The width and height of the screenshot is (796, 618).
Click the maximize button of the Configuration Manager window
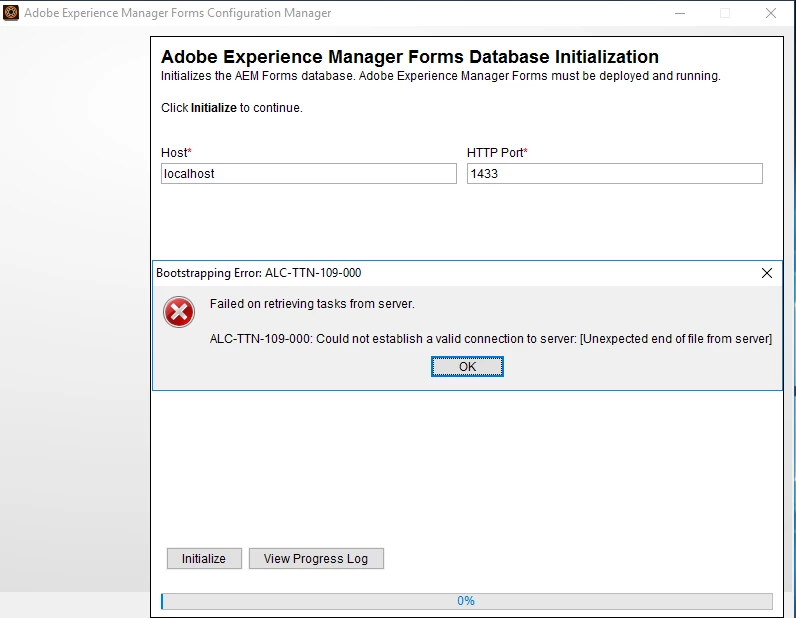pyautogui.click(x=725, y=13)
